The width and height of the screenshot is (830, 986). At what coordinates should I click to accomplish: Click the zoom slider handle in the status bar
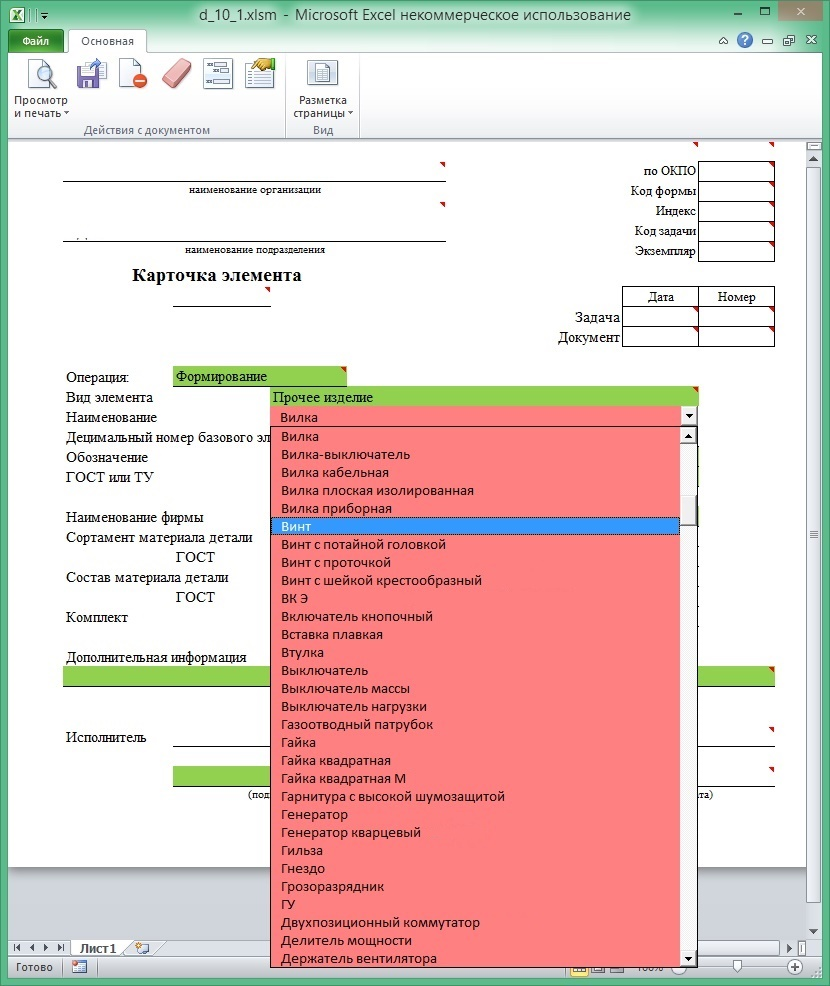pyautogui.click(x=738, y=966)
